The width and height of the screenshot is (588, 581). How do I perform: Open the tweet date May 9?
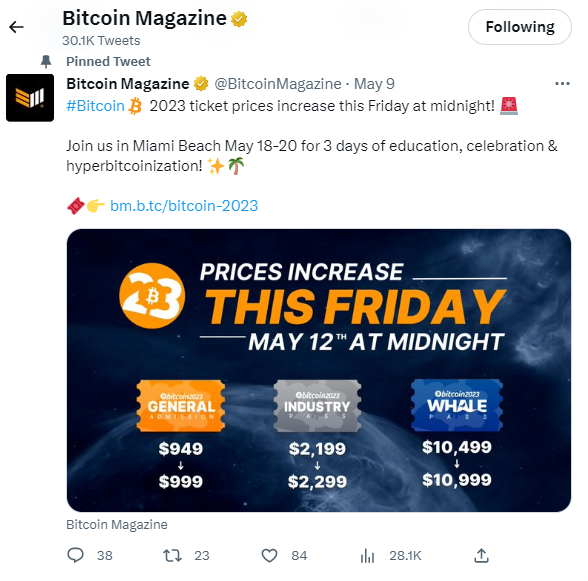[x=374, y=84]
